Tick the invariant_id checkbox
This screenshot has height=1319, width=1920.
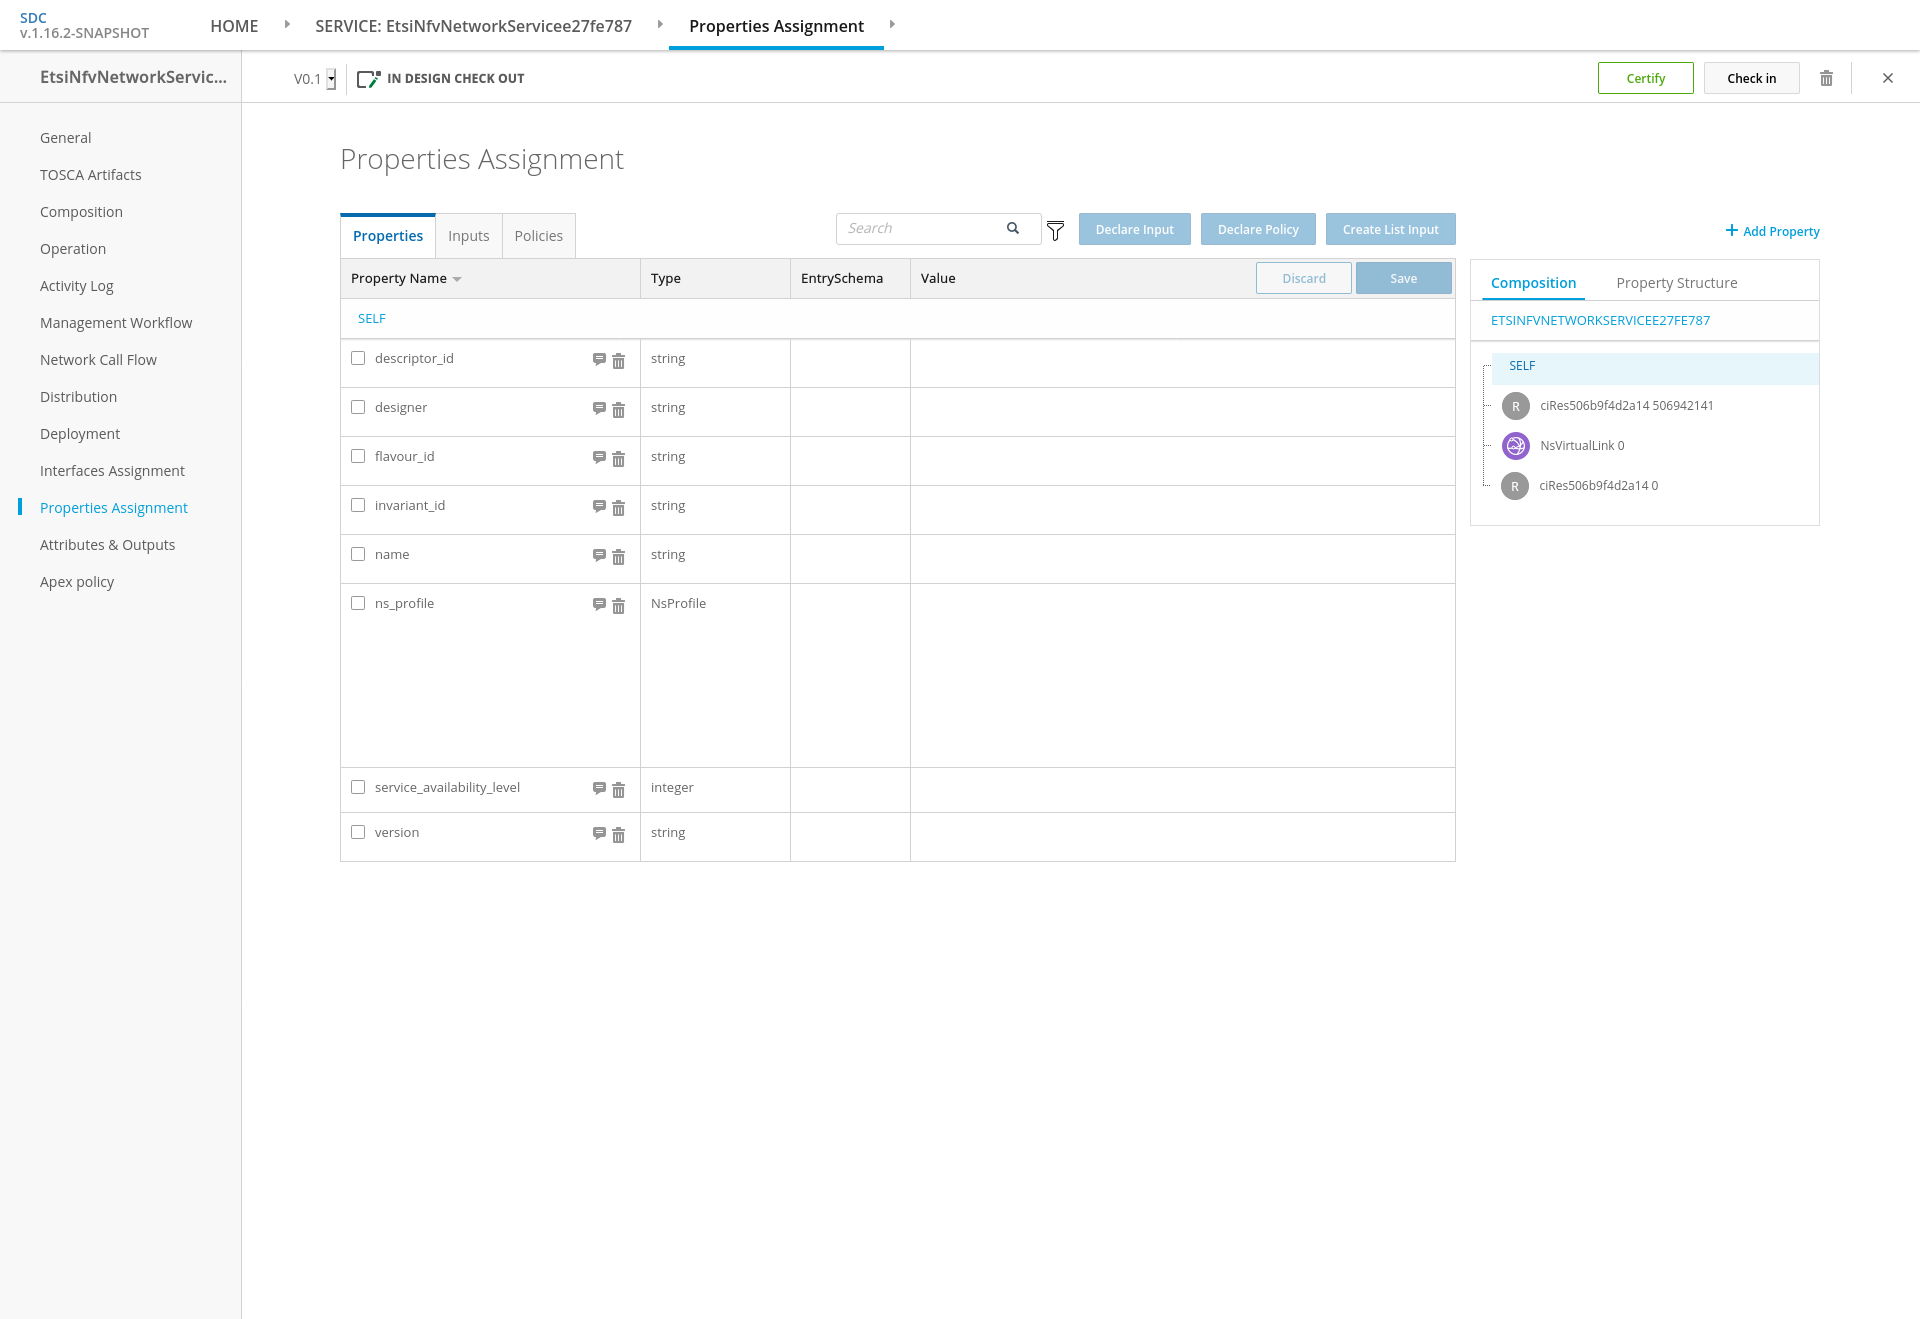358,505
